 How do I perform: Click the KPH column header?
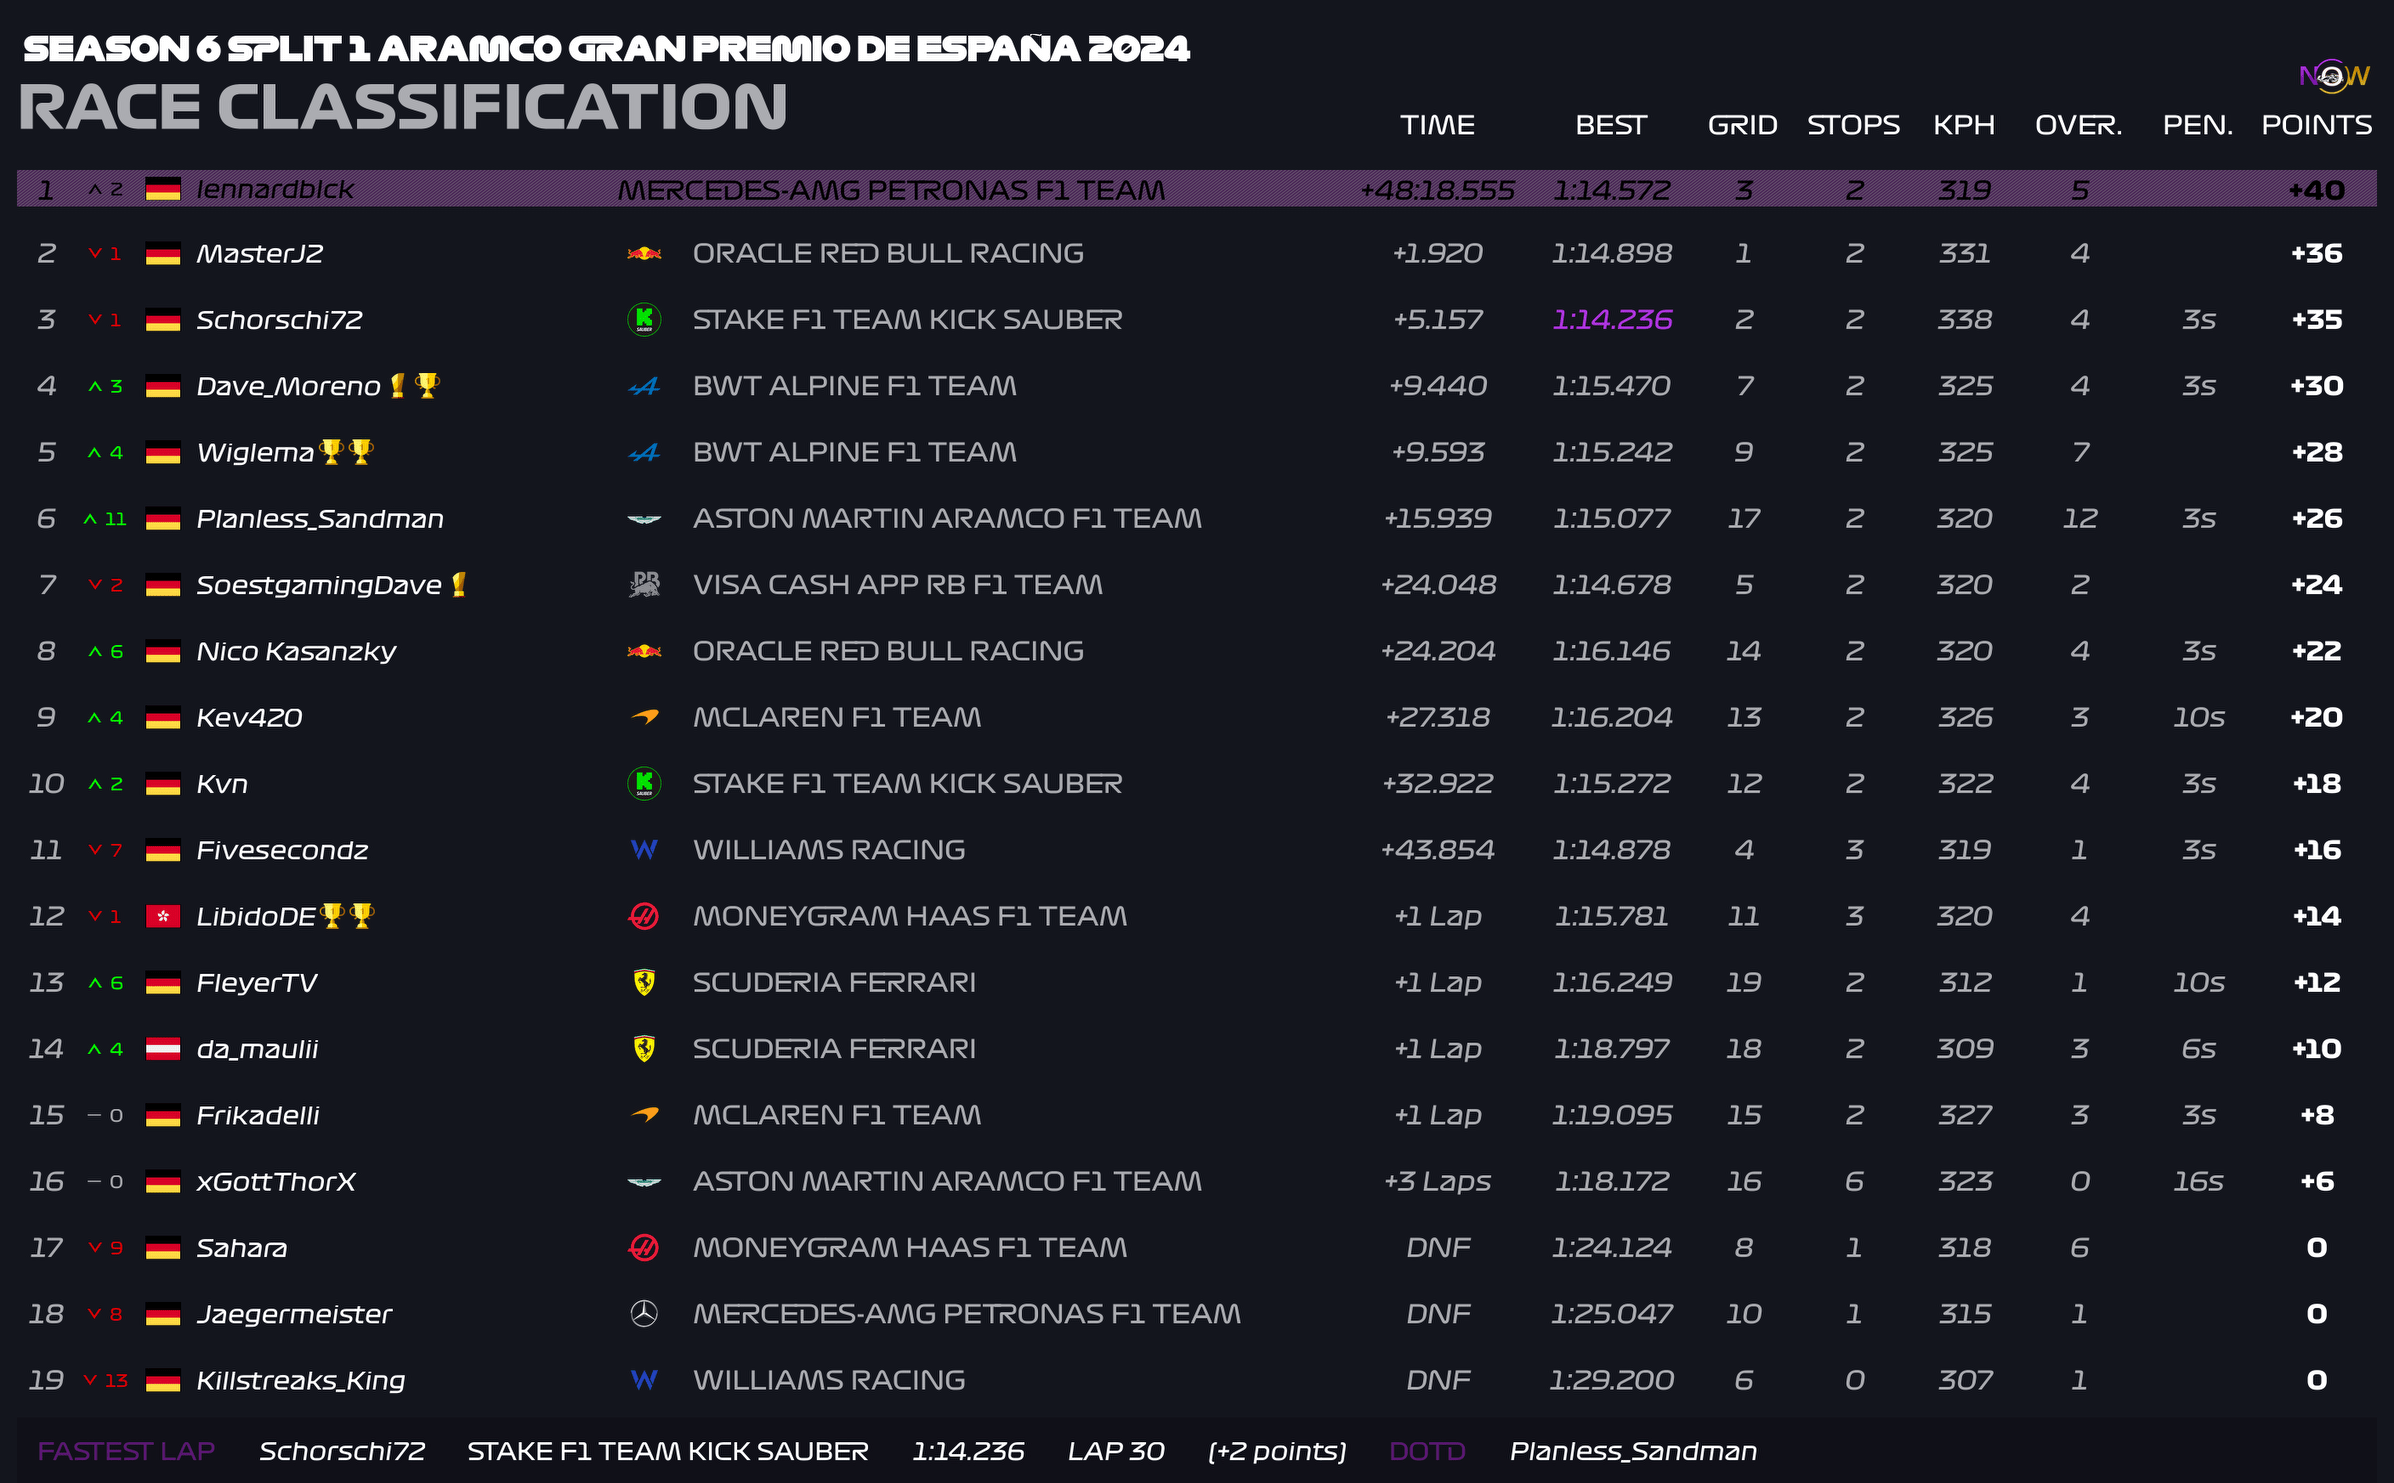coord(1964,125)
